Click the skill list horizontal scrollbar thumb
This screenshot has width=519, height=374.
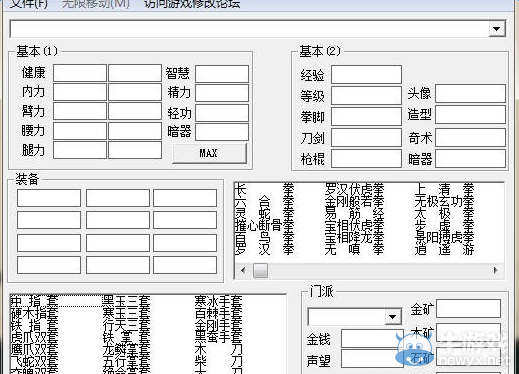pyautogui.click(x=260, y=270)
